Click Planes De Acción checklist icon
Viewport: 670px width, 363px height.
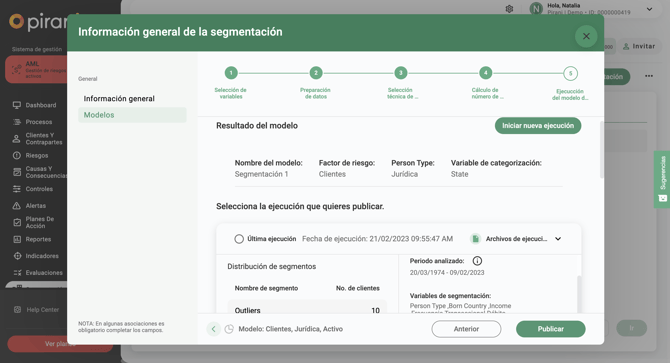(x=17, y=222)
